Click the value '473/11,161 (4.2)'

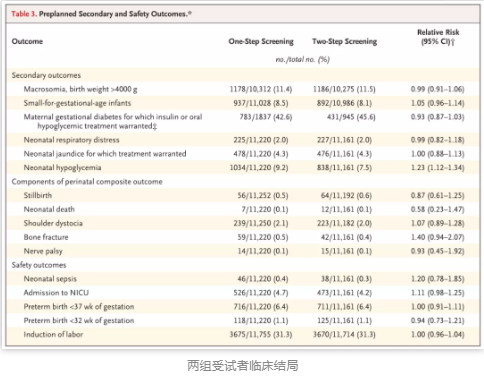(x=344, y=293)
